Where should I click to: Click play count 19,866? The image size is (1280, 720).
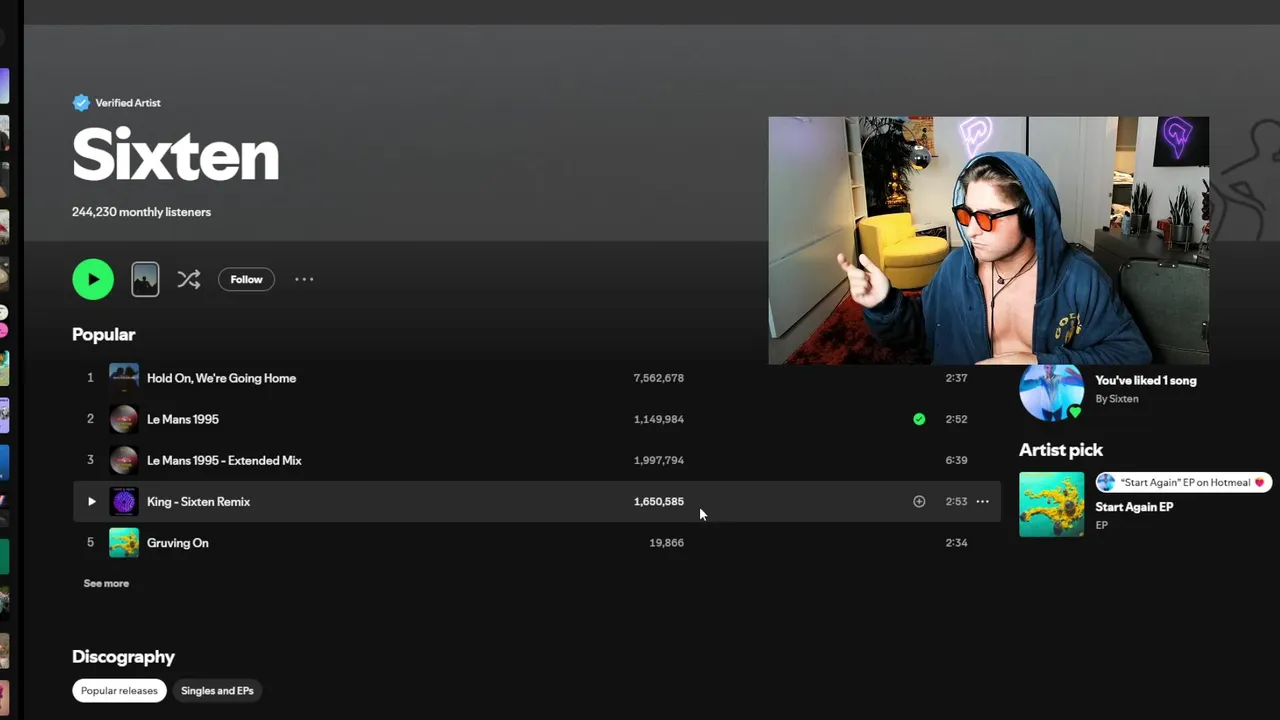tap(667, 543)
